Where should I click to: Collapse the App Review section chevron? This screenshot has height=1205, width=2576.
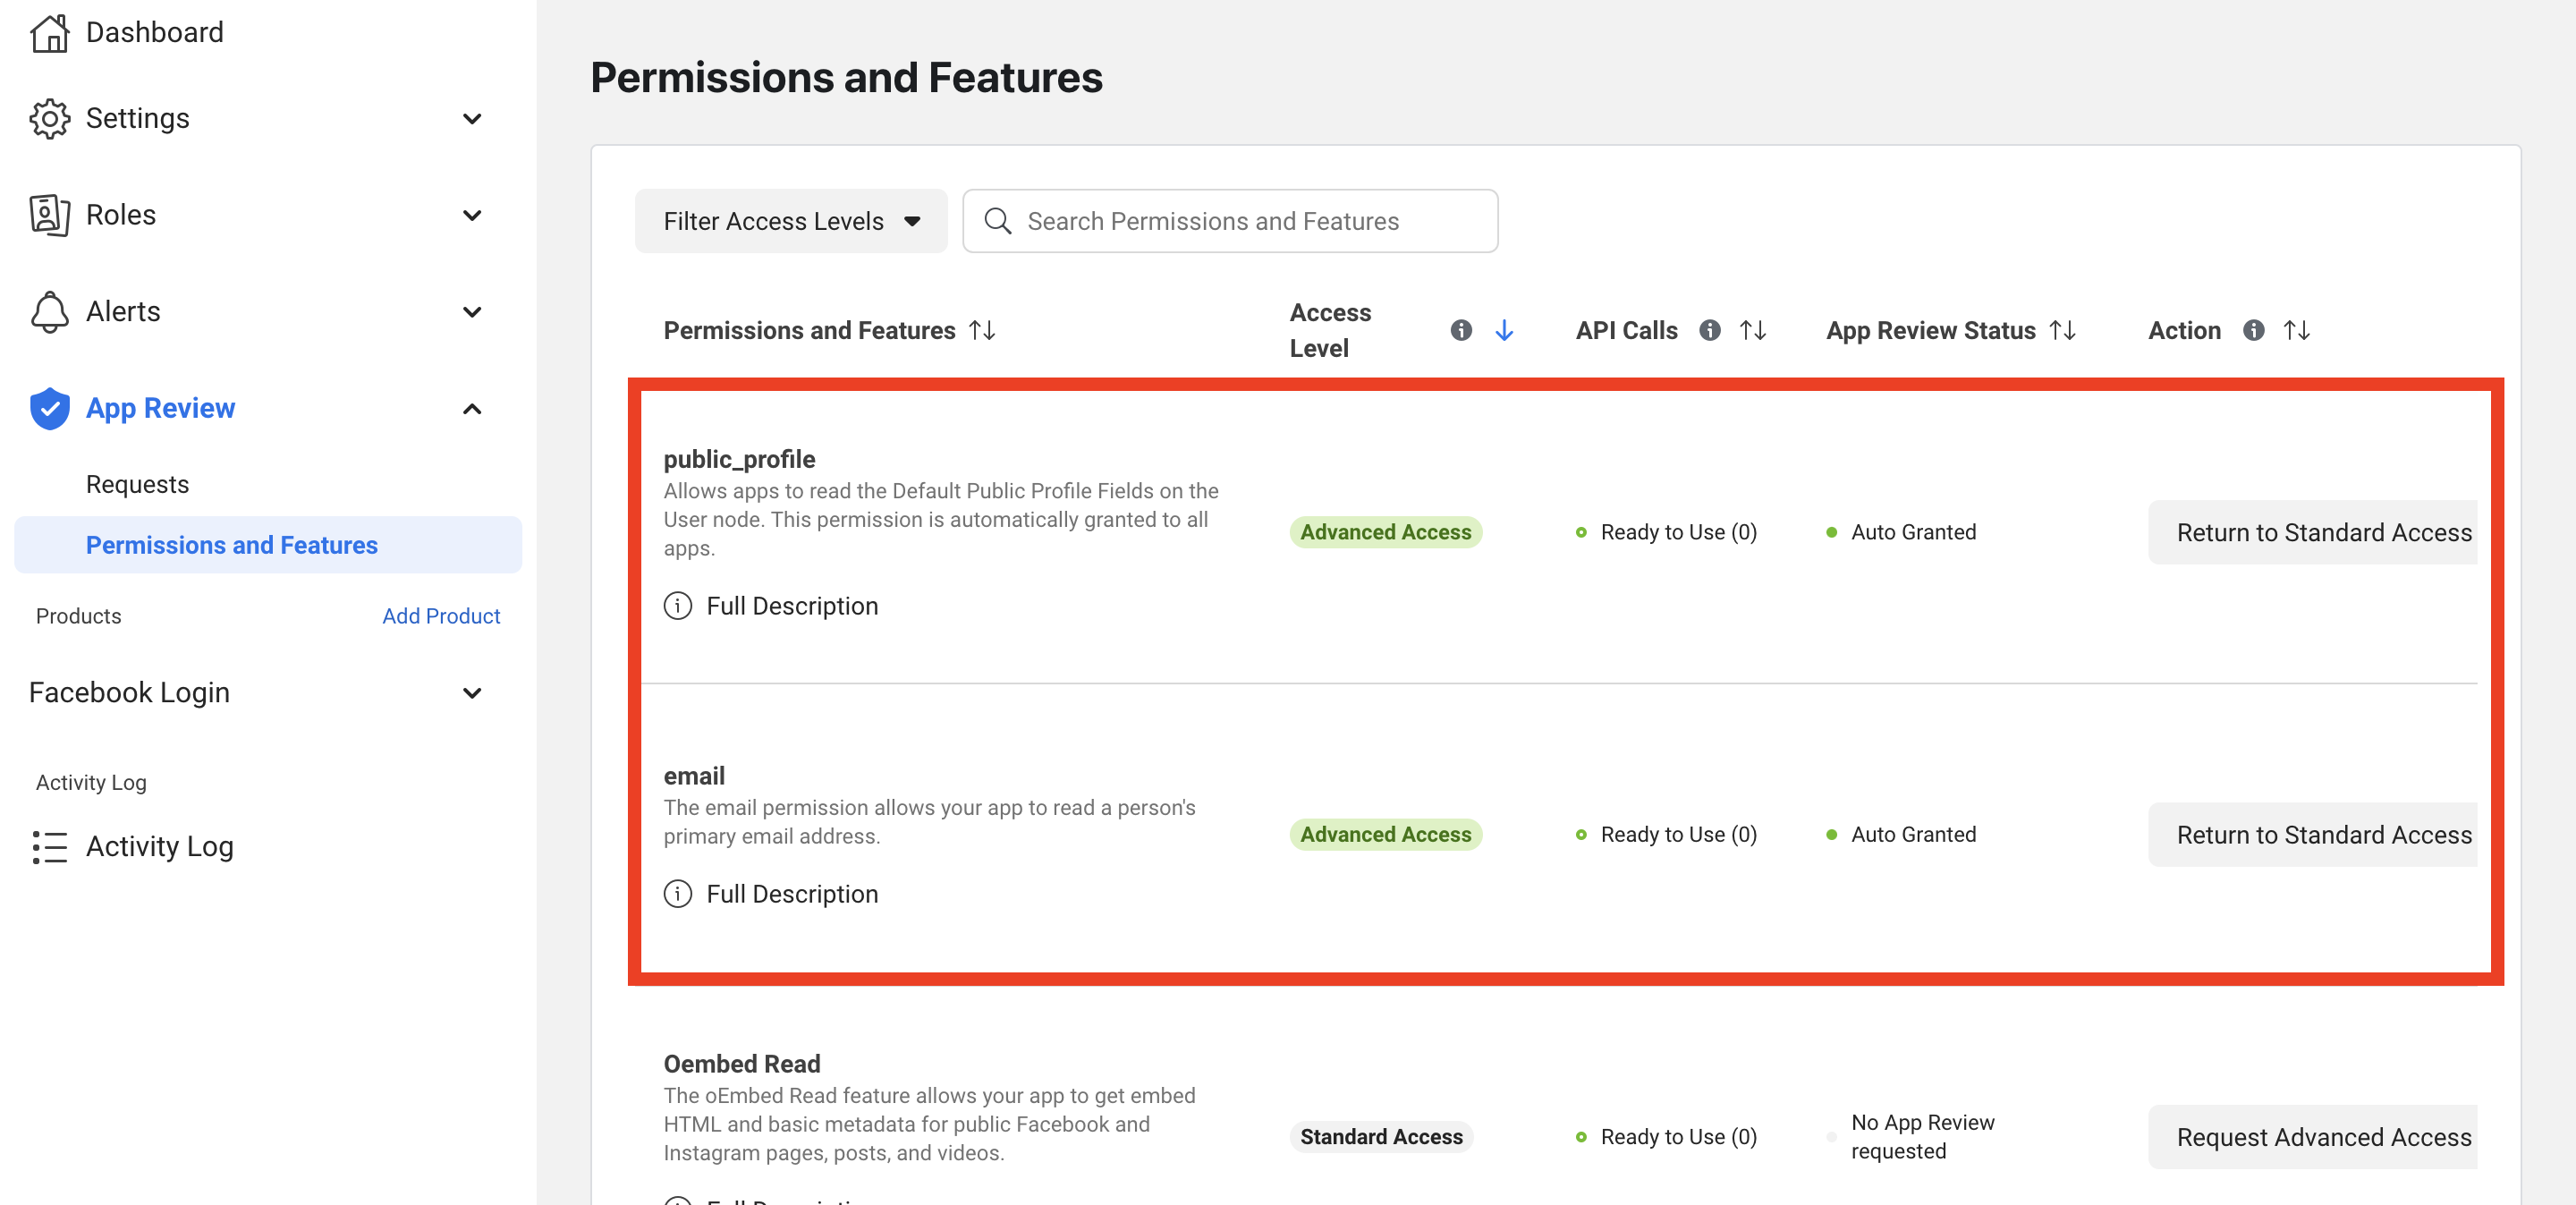472,409
